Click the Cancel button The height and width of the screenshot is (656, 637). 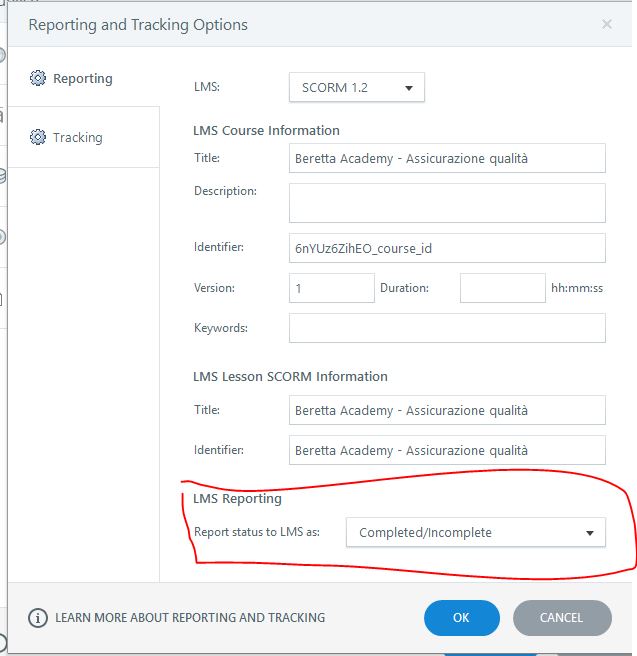(x=561, y=618)
